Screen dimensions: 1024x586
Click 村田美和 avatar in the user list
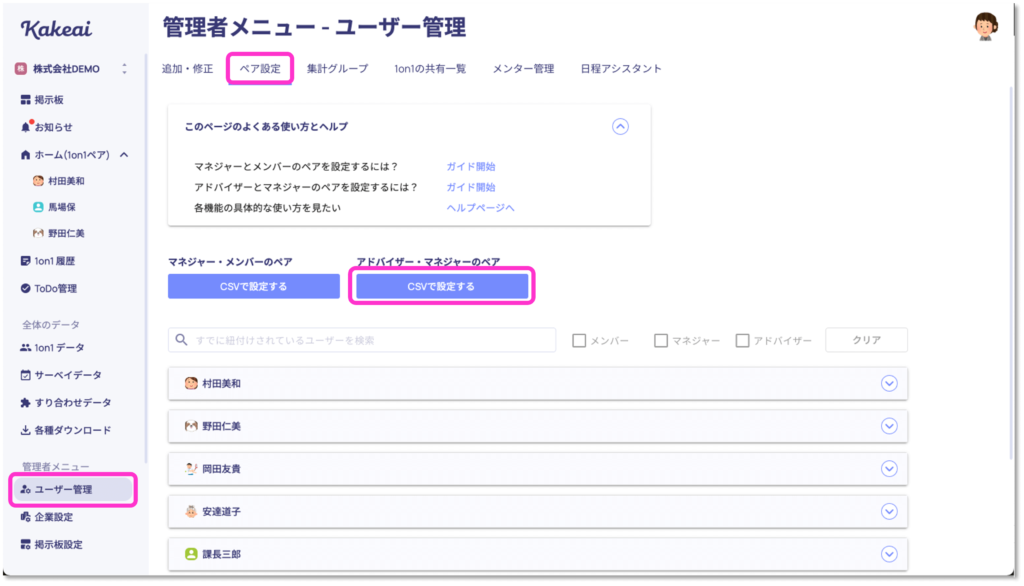pyautogui.click(x=191, y=383)
